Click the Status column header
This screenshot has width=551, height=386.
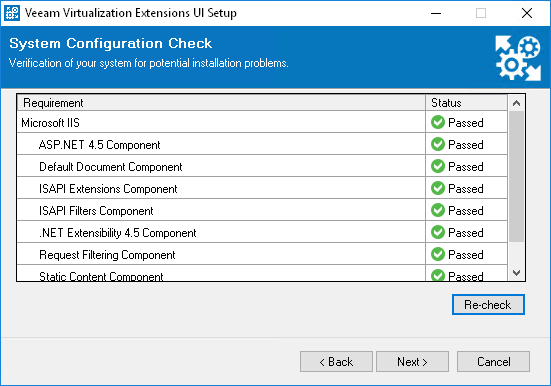point(466,103)
